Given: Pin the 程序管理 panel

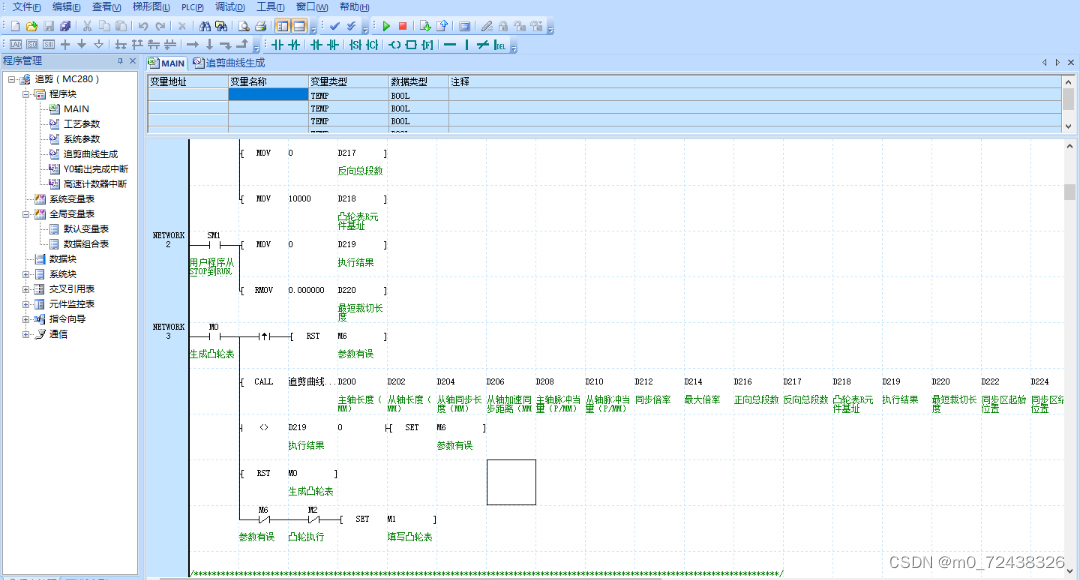Looking at the screenshot, I should coord(120,61).
